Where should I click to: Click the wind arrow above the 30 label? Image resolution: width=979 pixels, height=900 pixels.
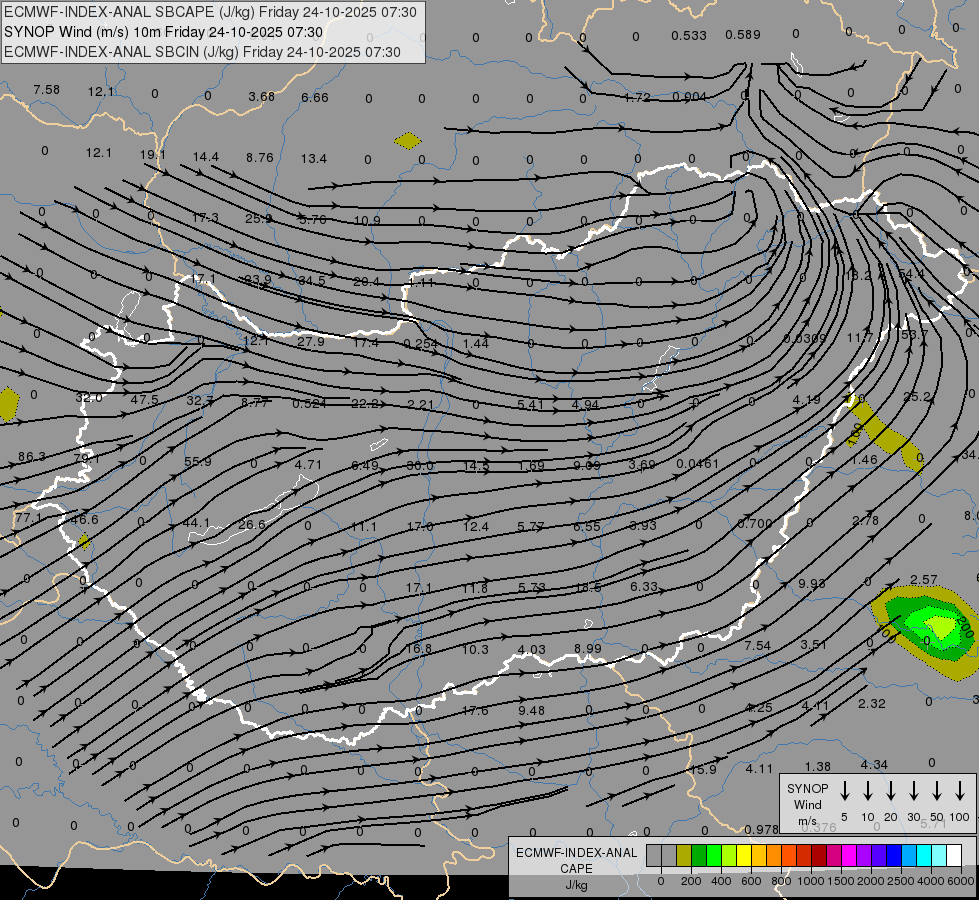[913, 791]
